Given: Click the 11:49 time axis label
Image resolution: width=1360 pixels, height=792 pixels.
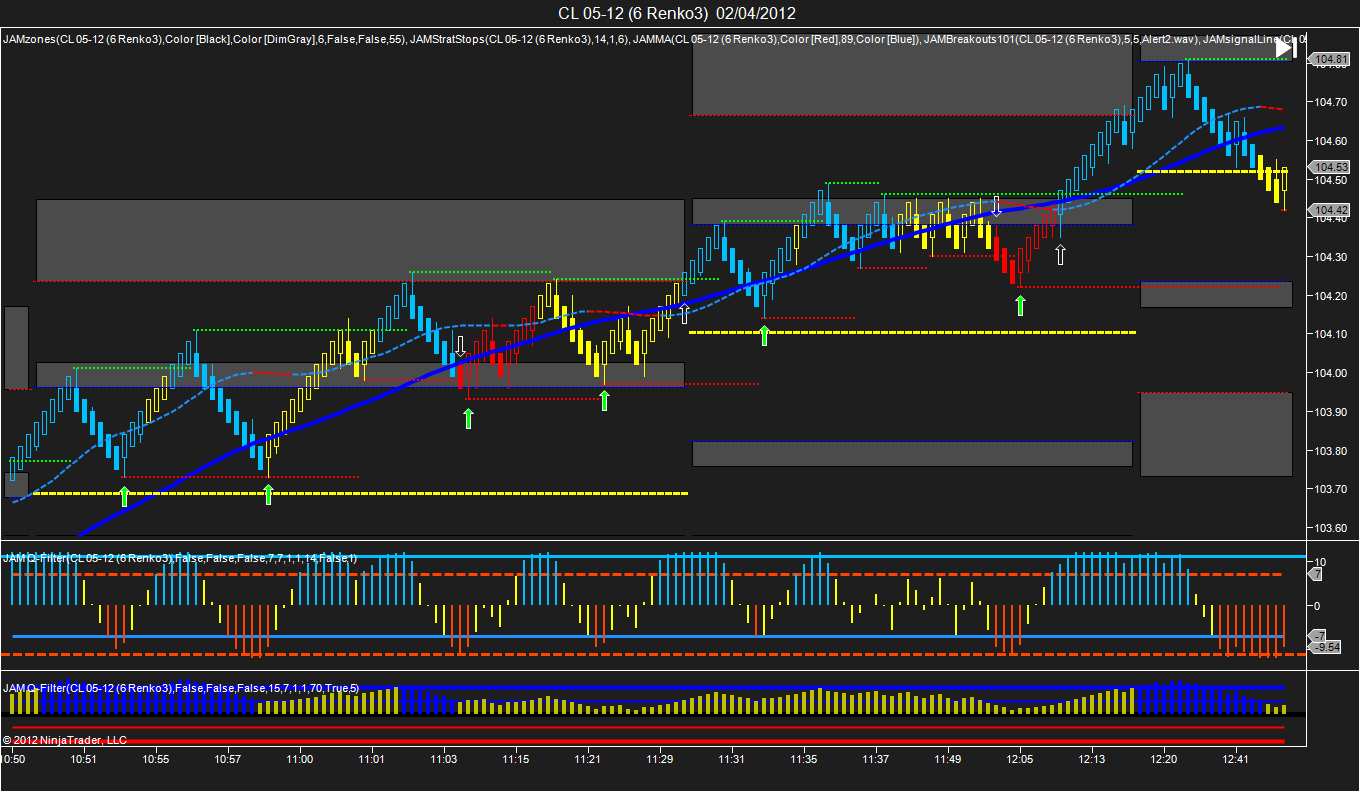Looking at the screenshot, I should tap(947, 760).
